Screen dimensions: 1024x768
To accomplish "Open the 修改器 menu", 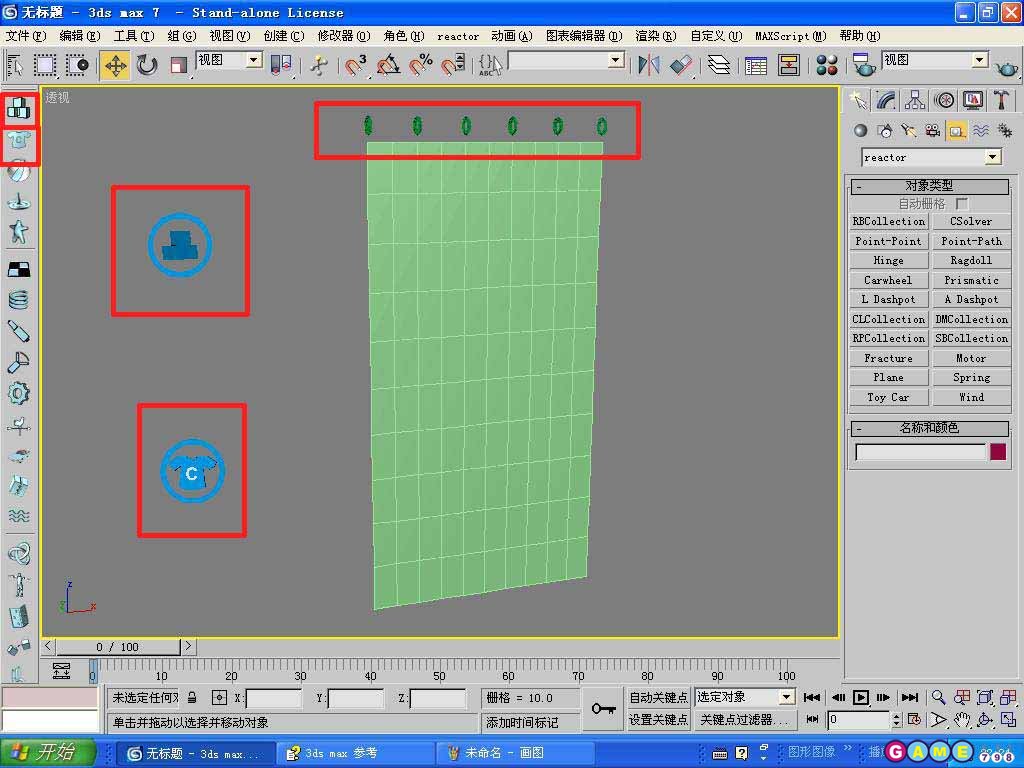I will [x=344, y=36].
